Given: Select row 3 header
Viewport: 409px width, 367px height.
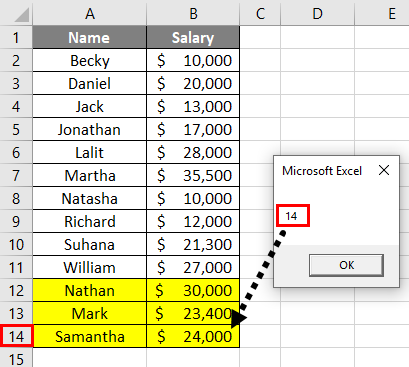Looking at the screenshot, I should click(16, 83).
